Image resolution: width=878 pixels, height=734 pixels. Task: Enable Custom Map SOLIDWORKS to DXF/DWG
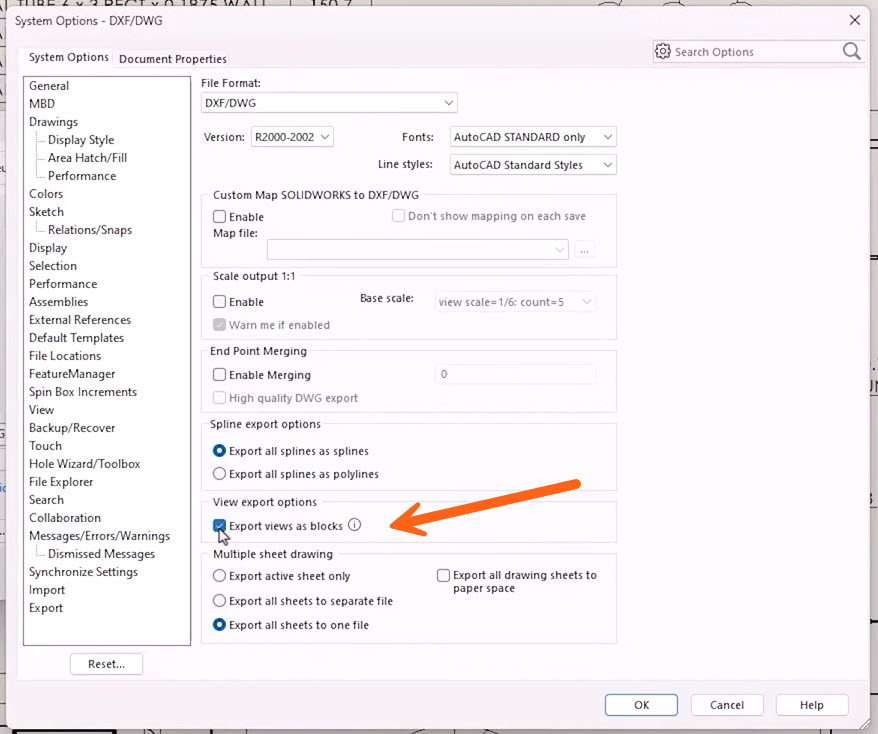pyautogui.click(x=220, y=217)
